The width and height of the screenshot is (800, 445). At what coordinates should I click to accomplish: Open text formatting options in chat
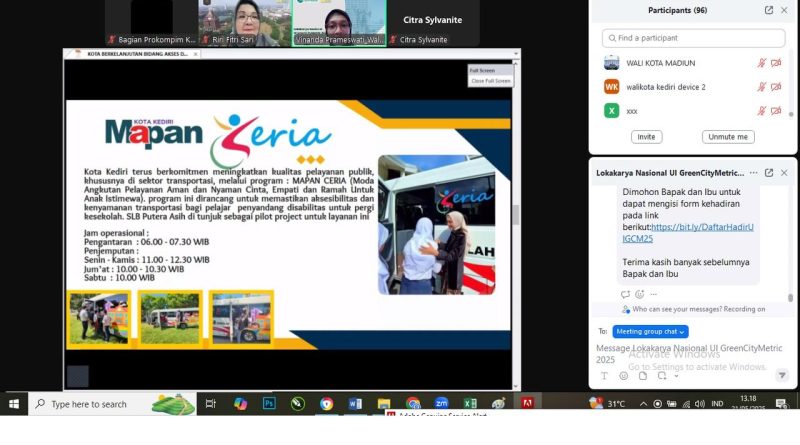point(604,376)
